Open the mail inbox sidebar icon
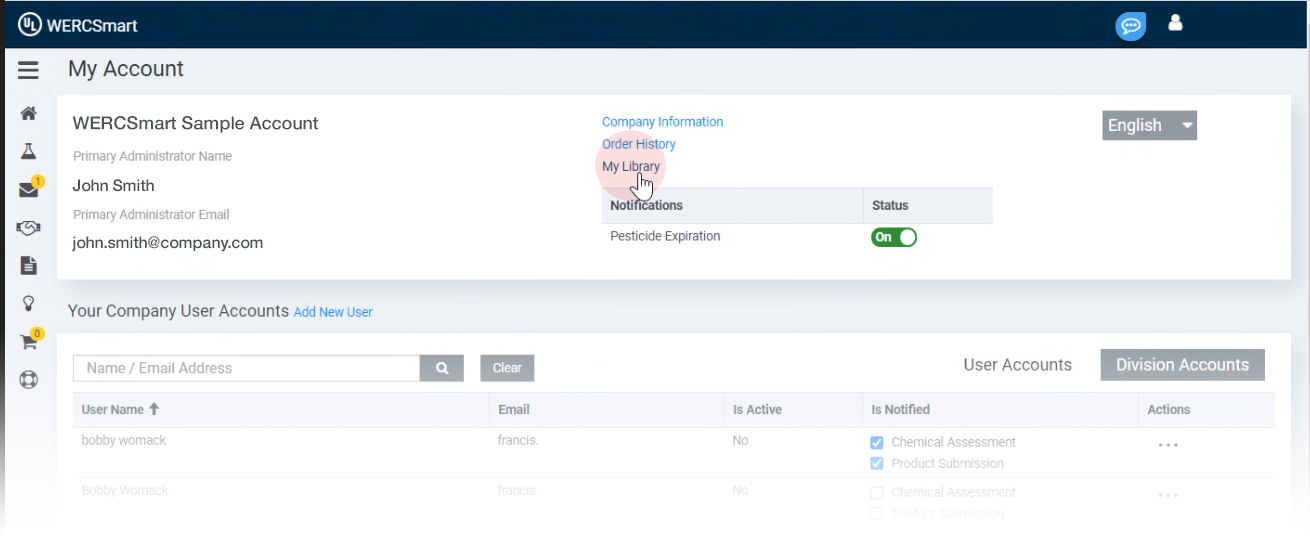 [28, 190]
